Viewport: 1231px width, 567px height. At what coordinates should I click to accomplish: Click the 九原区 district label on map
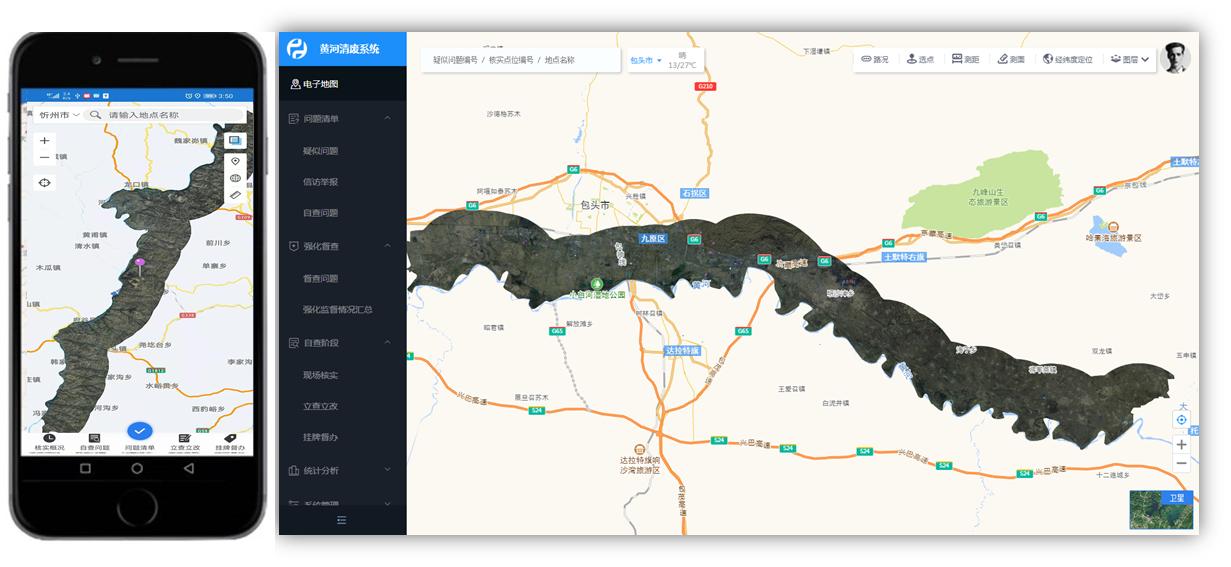tap(652, 239)
